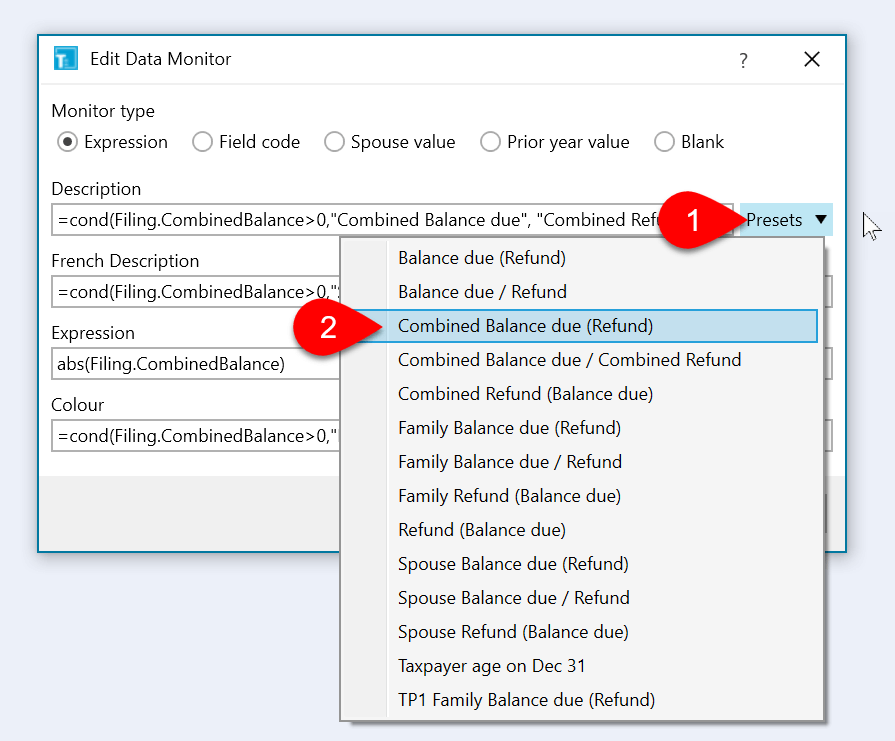The height and width of the screenshot is (741, 895).
Task: Select Combined Balance due (Refund) preset
Action: (582, 326)
